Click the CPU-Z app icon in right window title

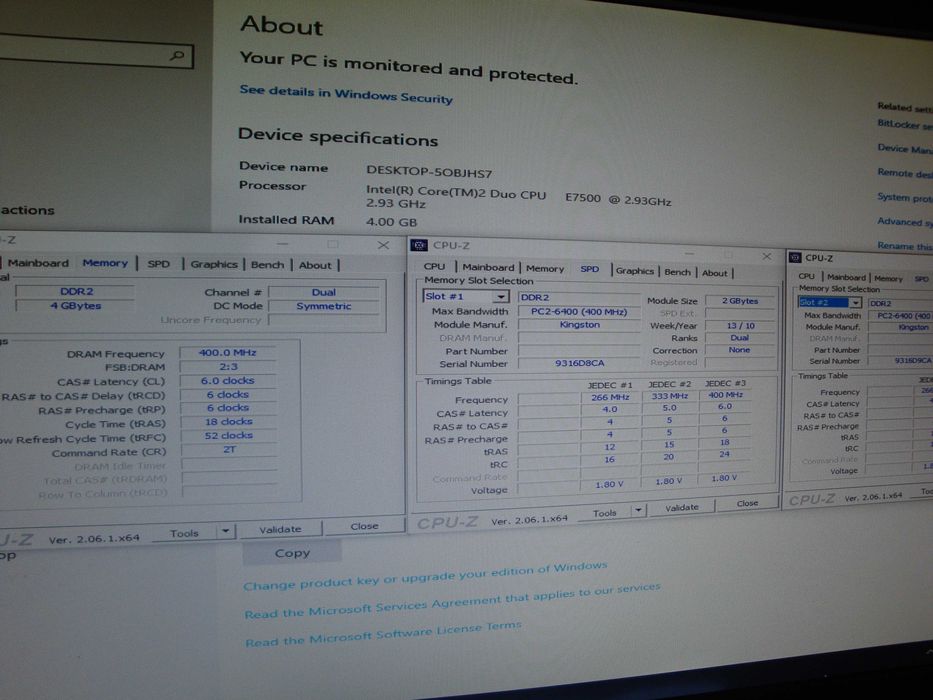pos(794,258)
